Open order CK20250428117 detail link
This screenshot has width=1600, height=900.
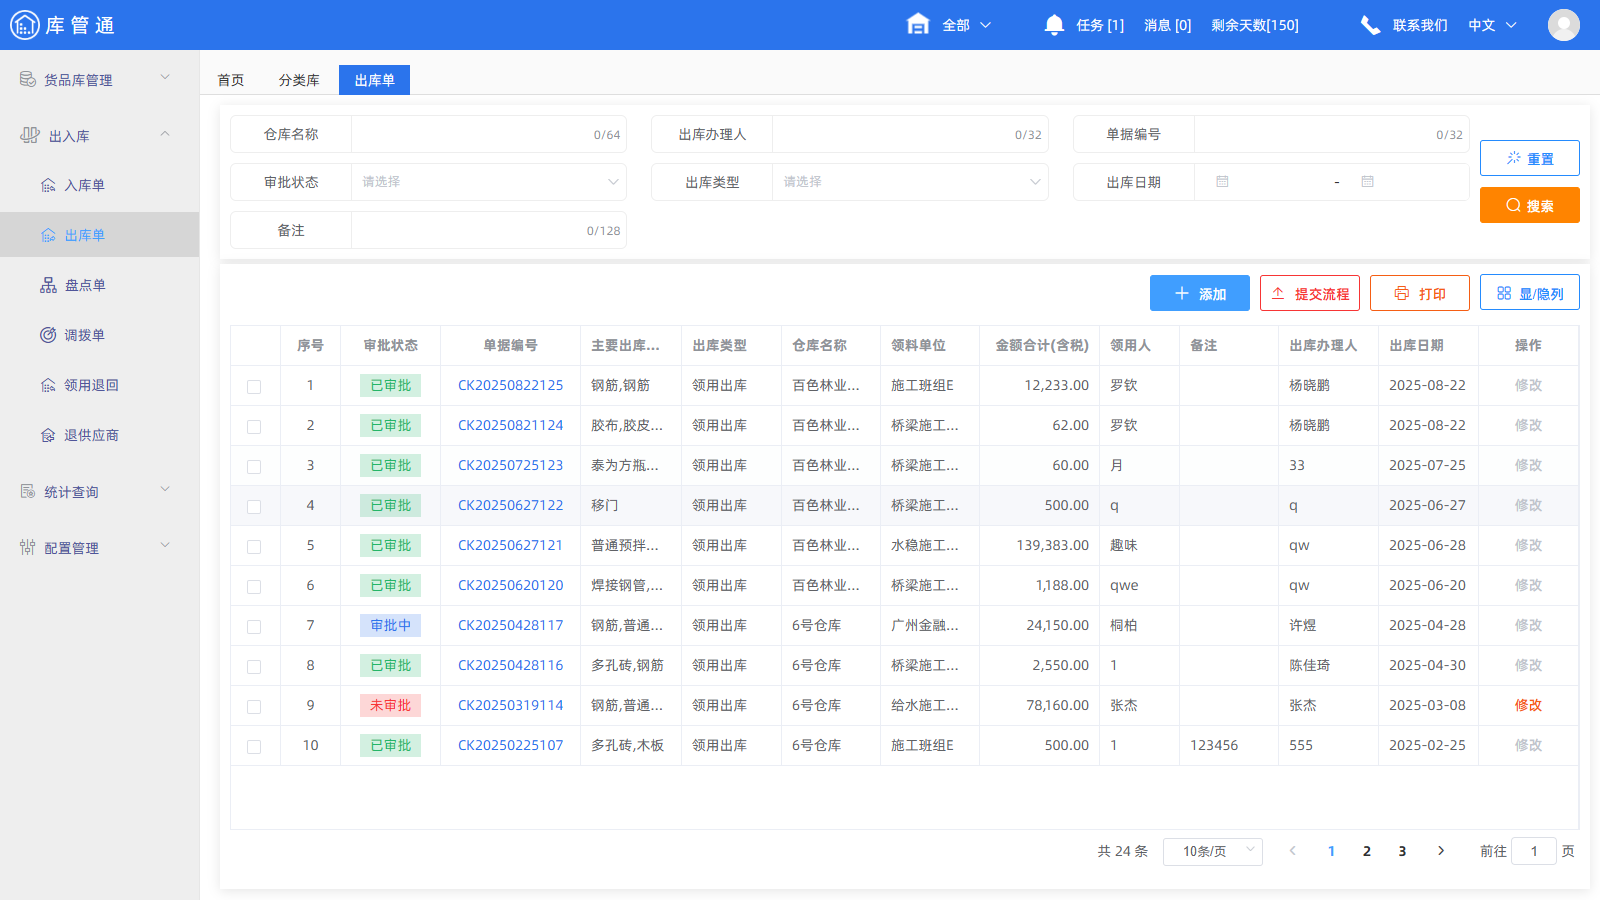pos(510,625)
